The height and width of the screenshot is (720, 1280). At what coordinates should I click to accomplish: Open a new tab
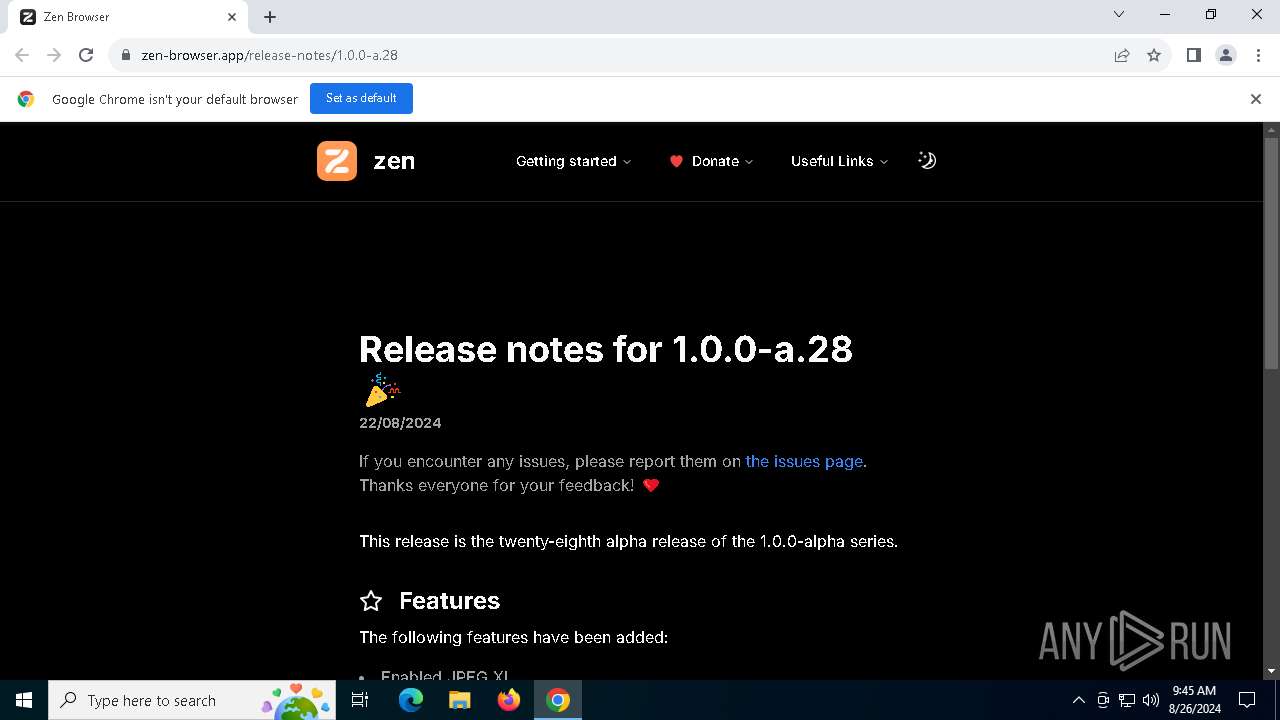270,17
